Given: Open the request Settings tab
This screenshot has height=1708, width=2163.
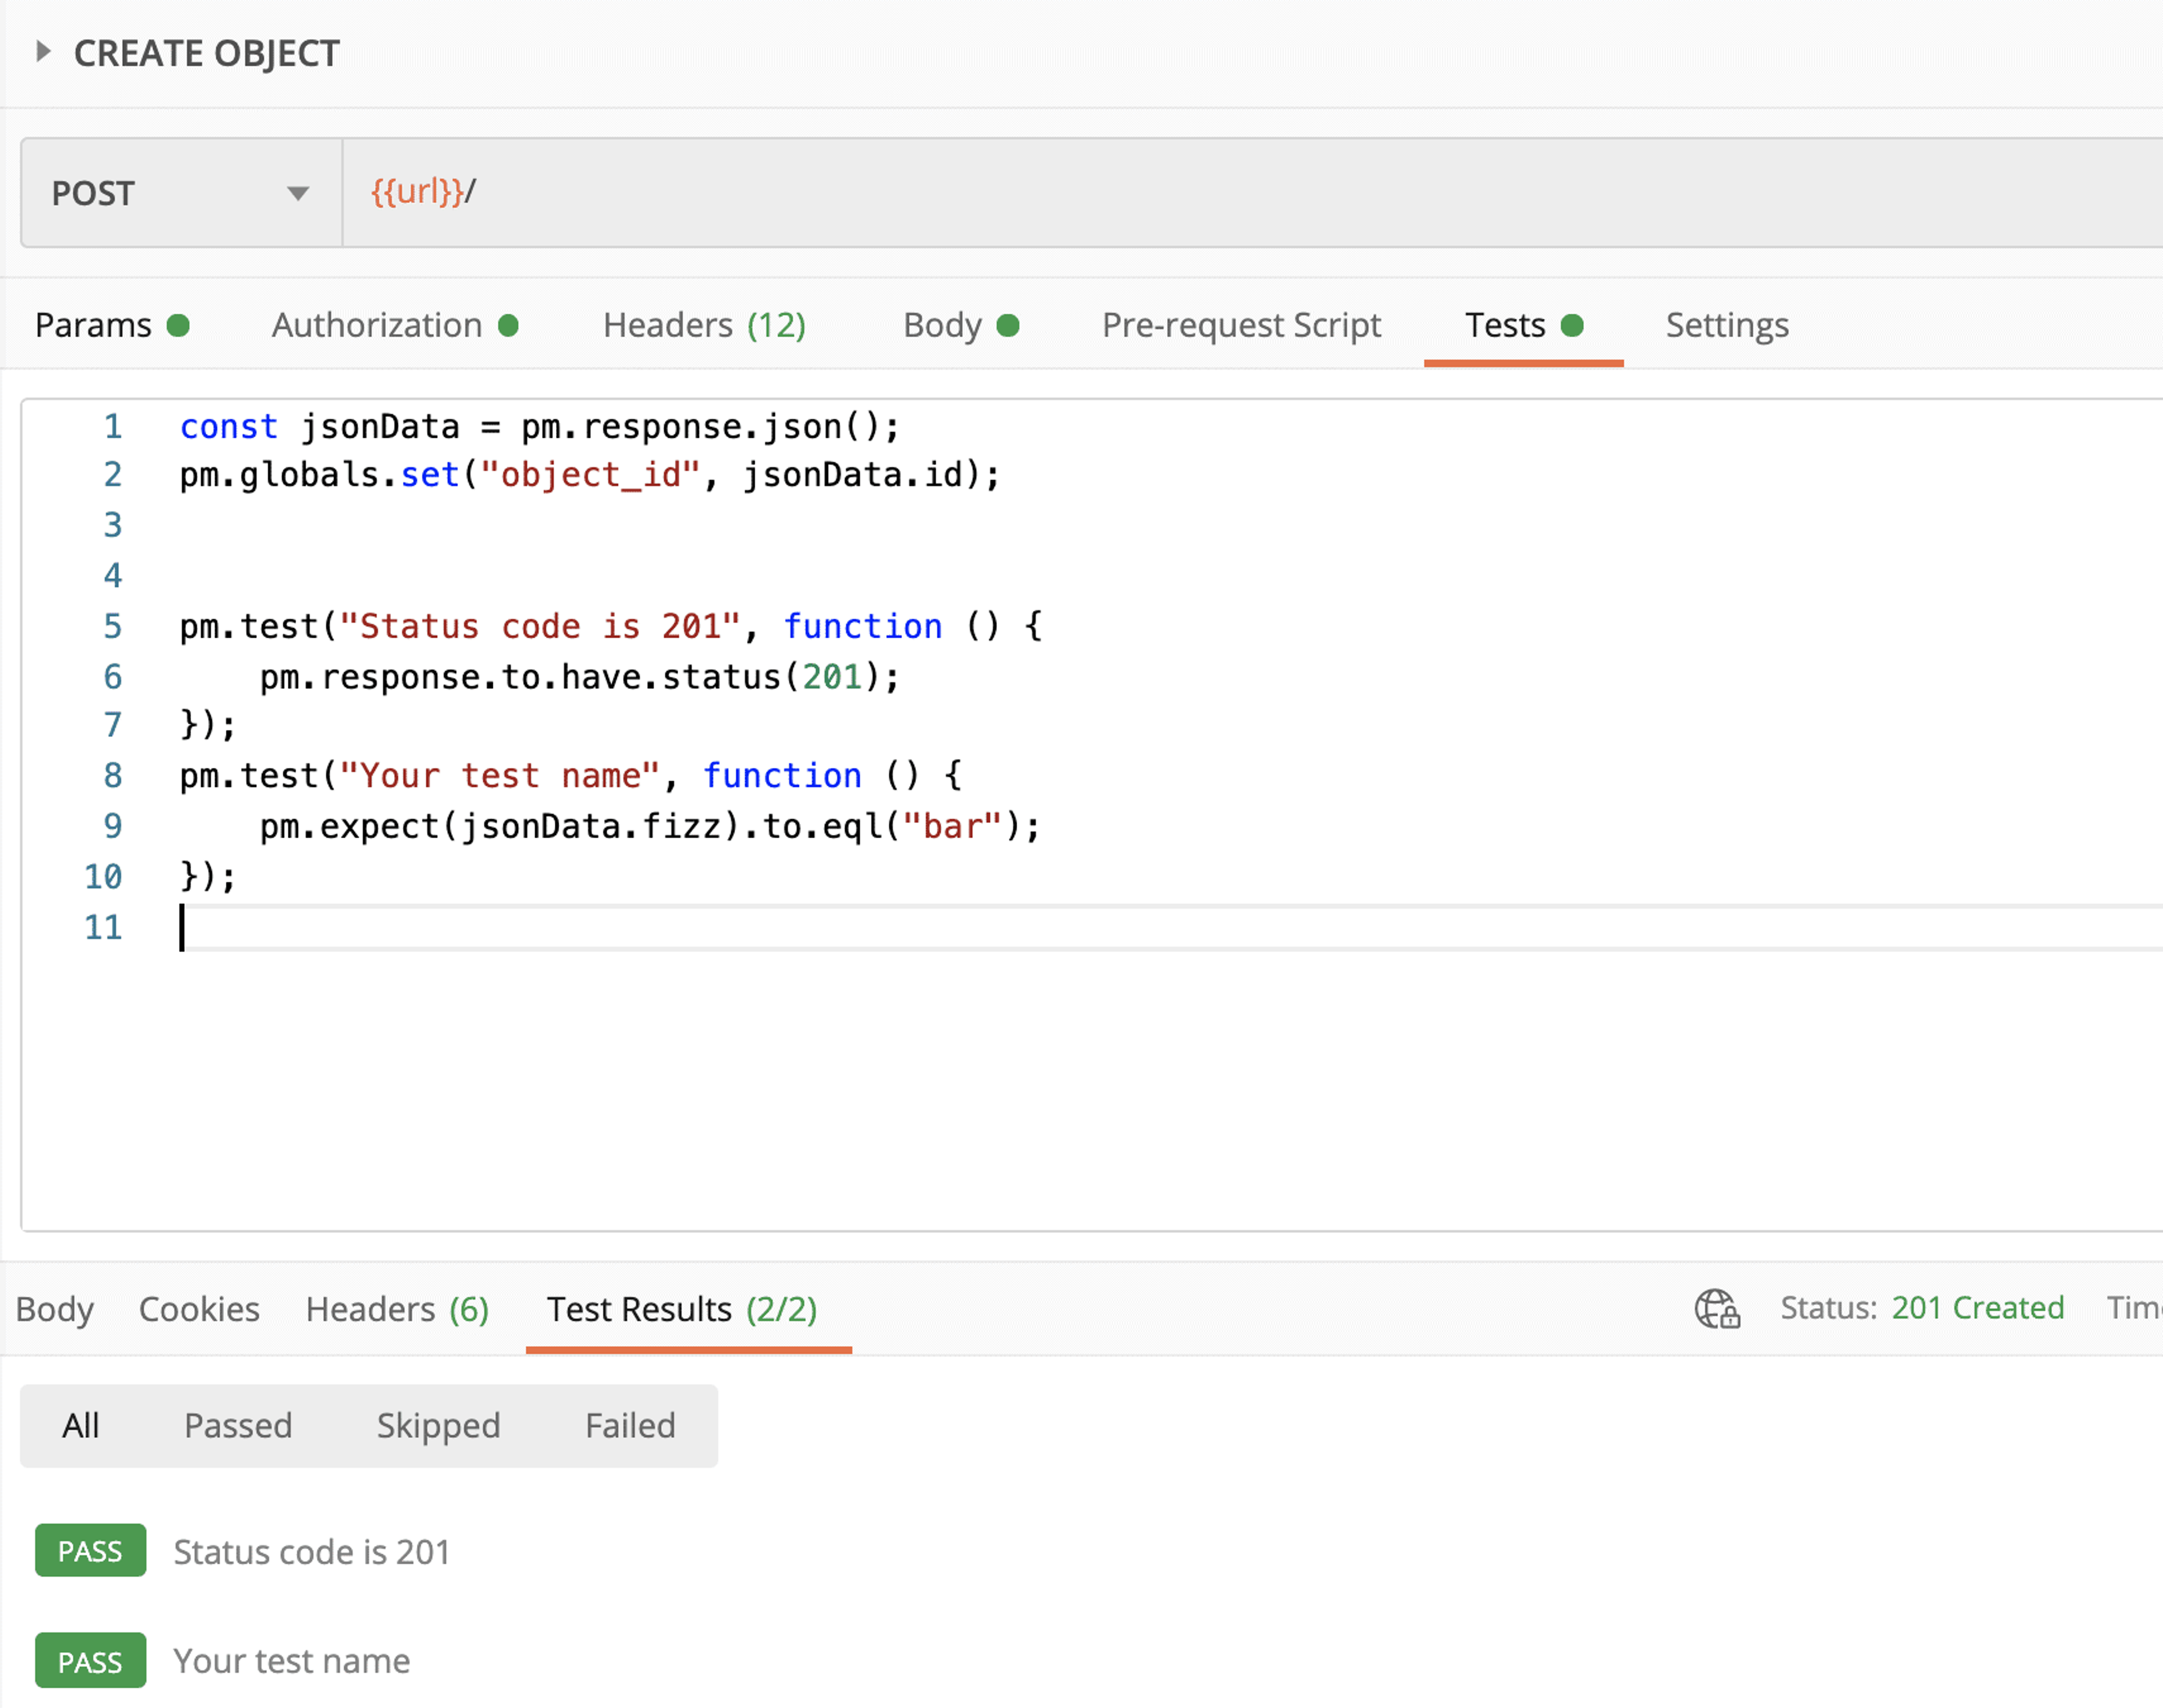Looking at the screenshot, I should click(x=1727, y=325).
